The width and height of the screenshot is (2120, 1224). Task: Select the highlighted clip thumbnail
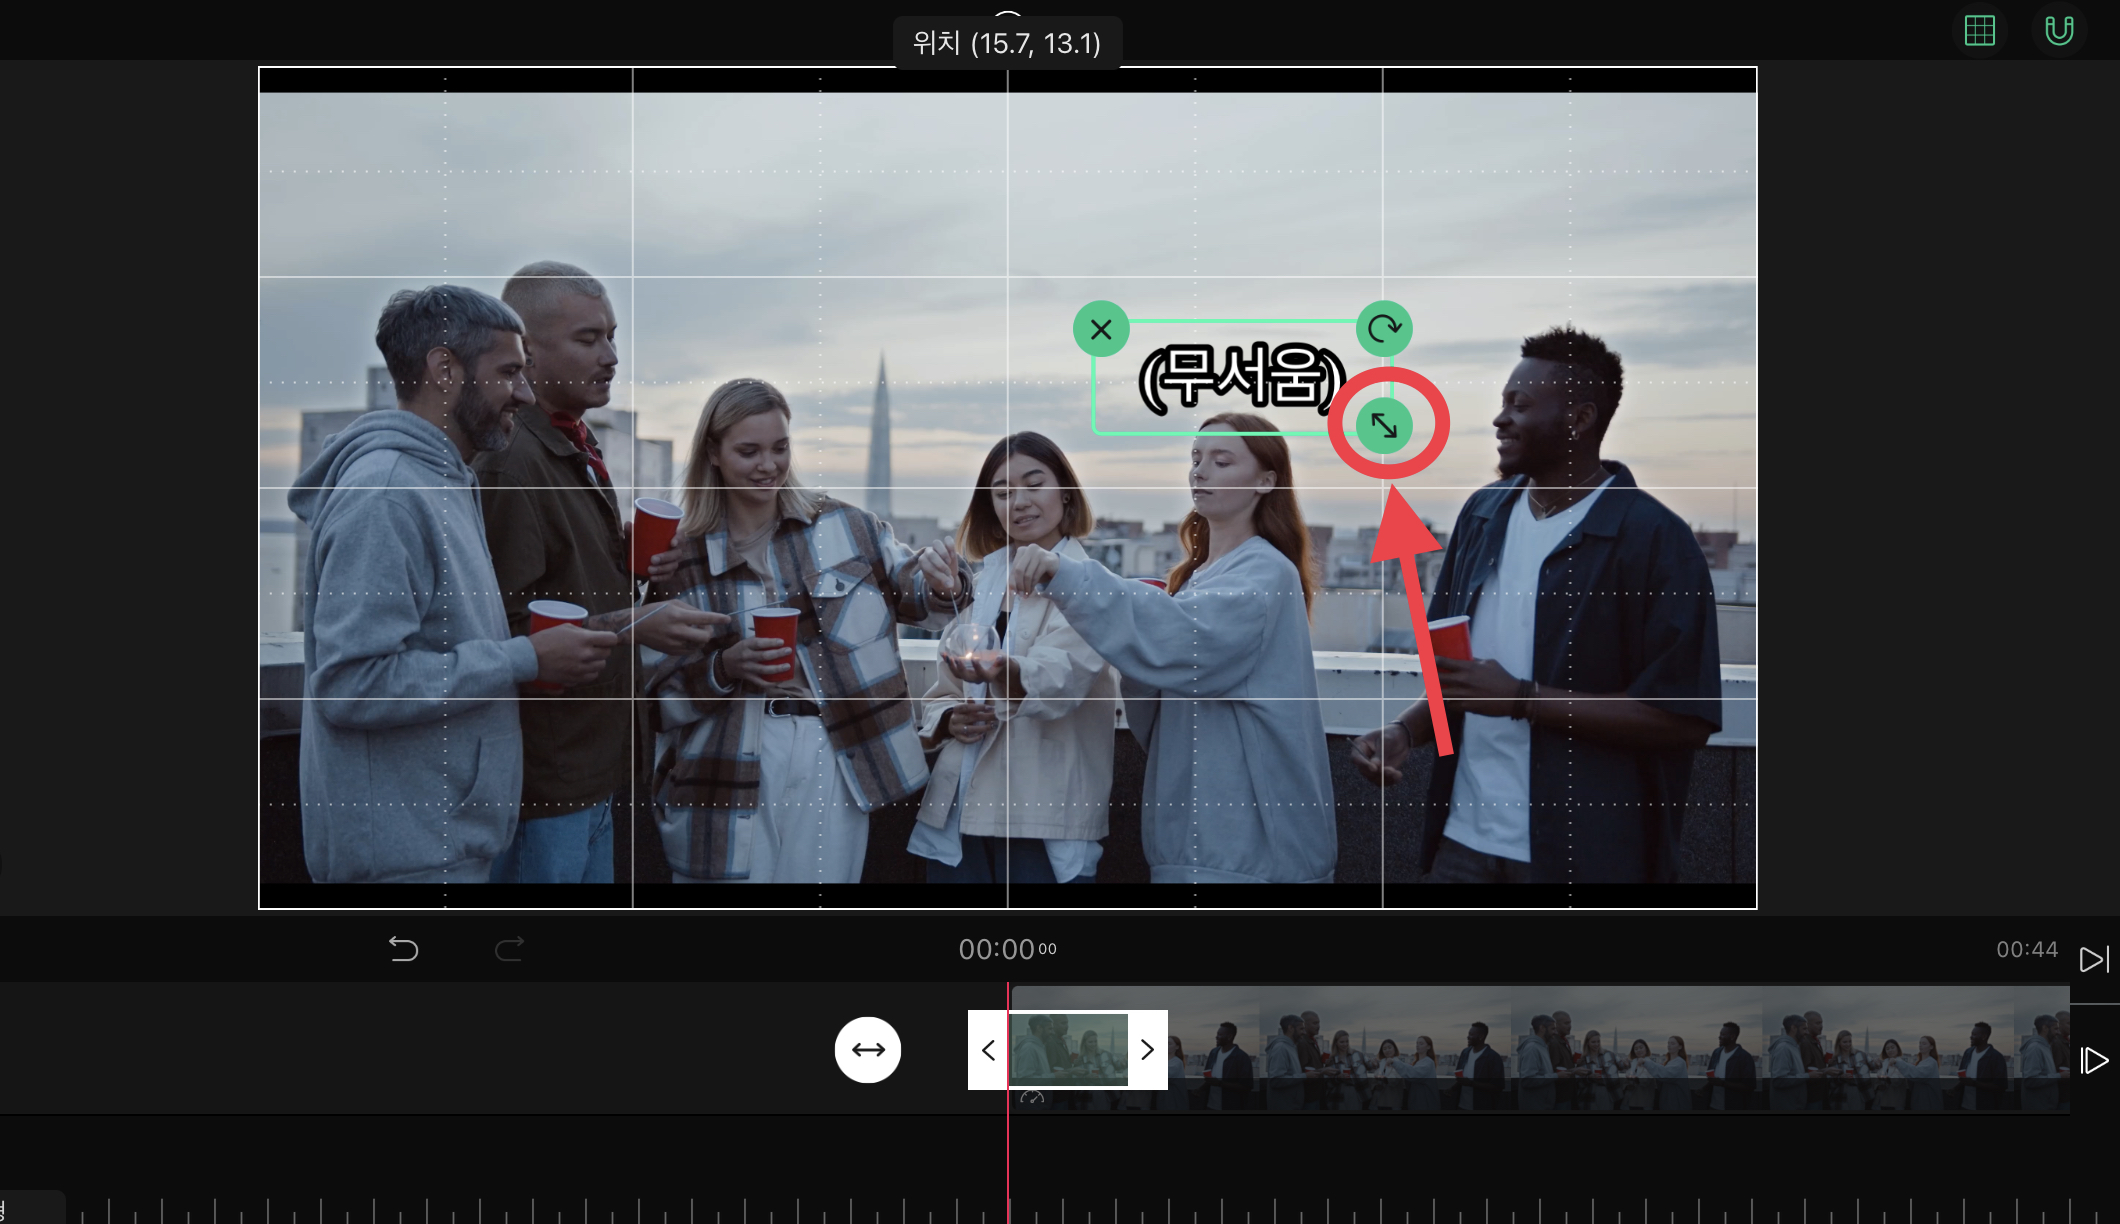click(x=1068, y=1050)
